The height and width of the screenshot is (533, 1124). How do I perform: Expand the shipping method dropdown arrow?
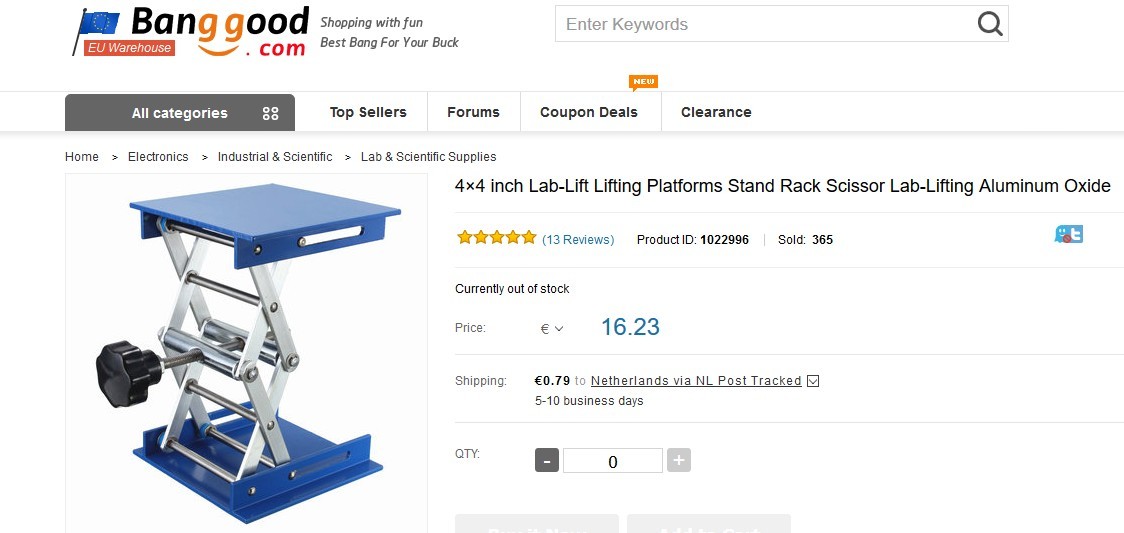pyautogui.click(x=813, y=381)
